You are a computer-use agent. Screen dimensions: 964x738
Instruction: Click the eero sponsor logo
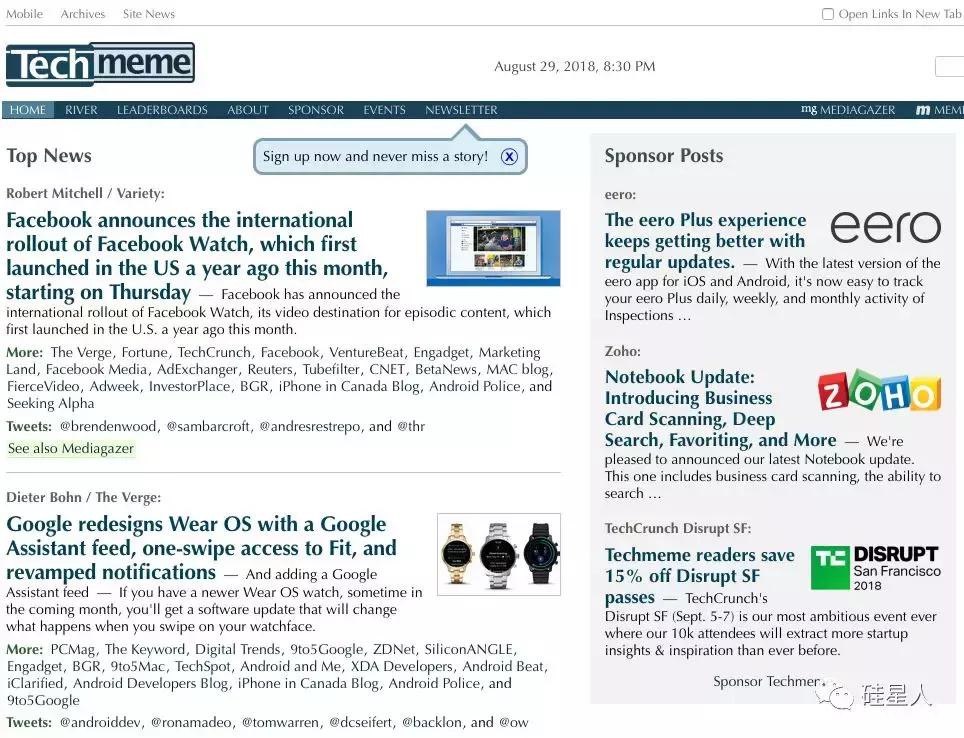[x=885, y=227]
